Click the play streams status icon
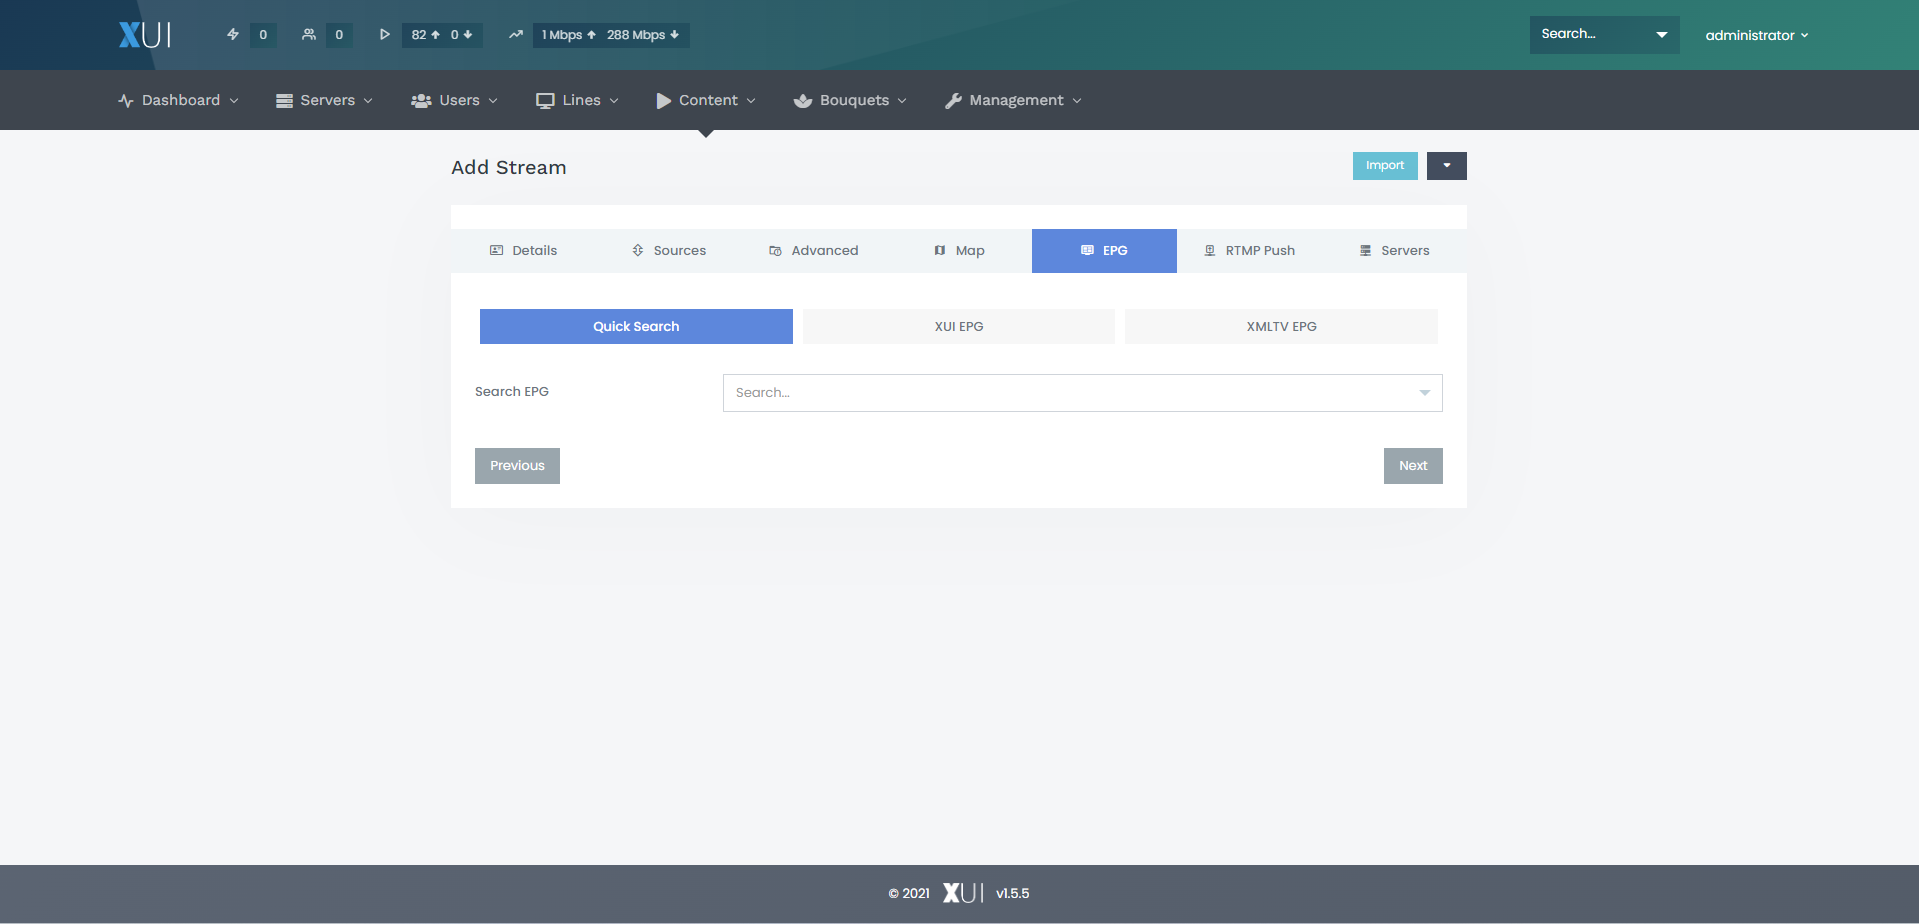Viewport: 1919px width, 924px height. click(384, 34)
